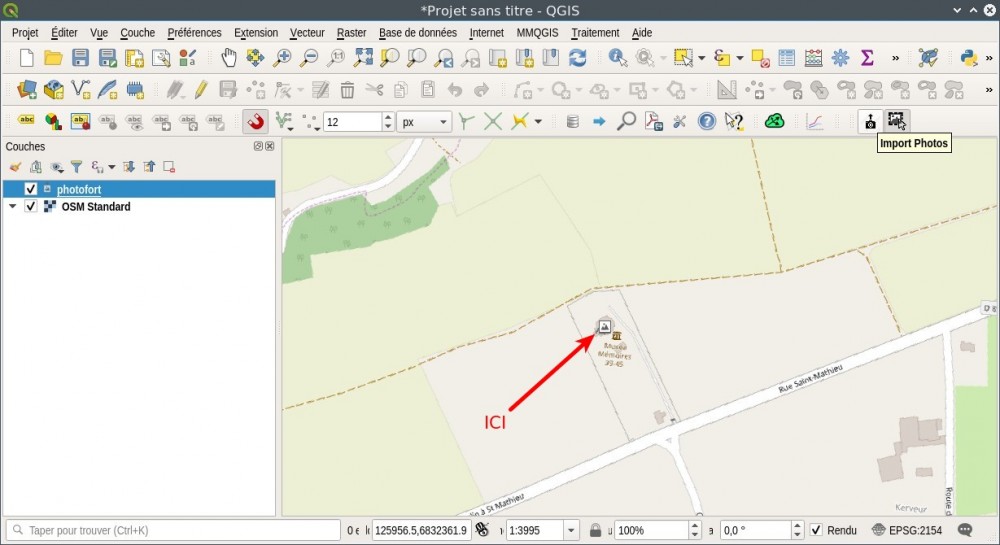The width and height of the screenshot is (1000, 545).
Task: Click the locator search field
Action: (173, 530)
